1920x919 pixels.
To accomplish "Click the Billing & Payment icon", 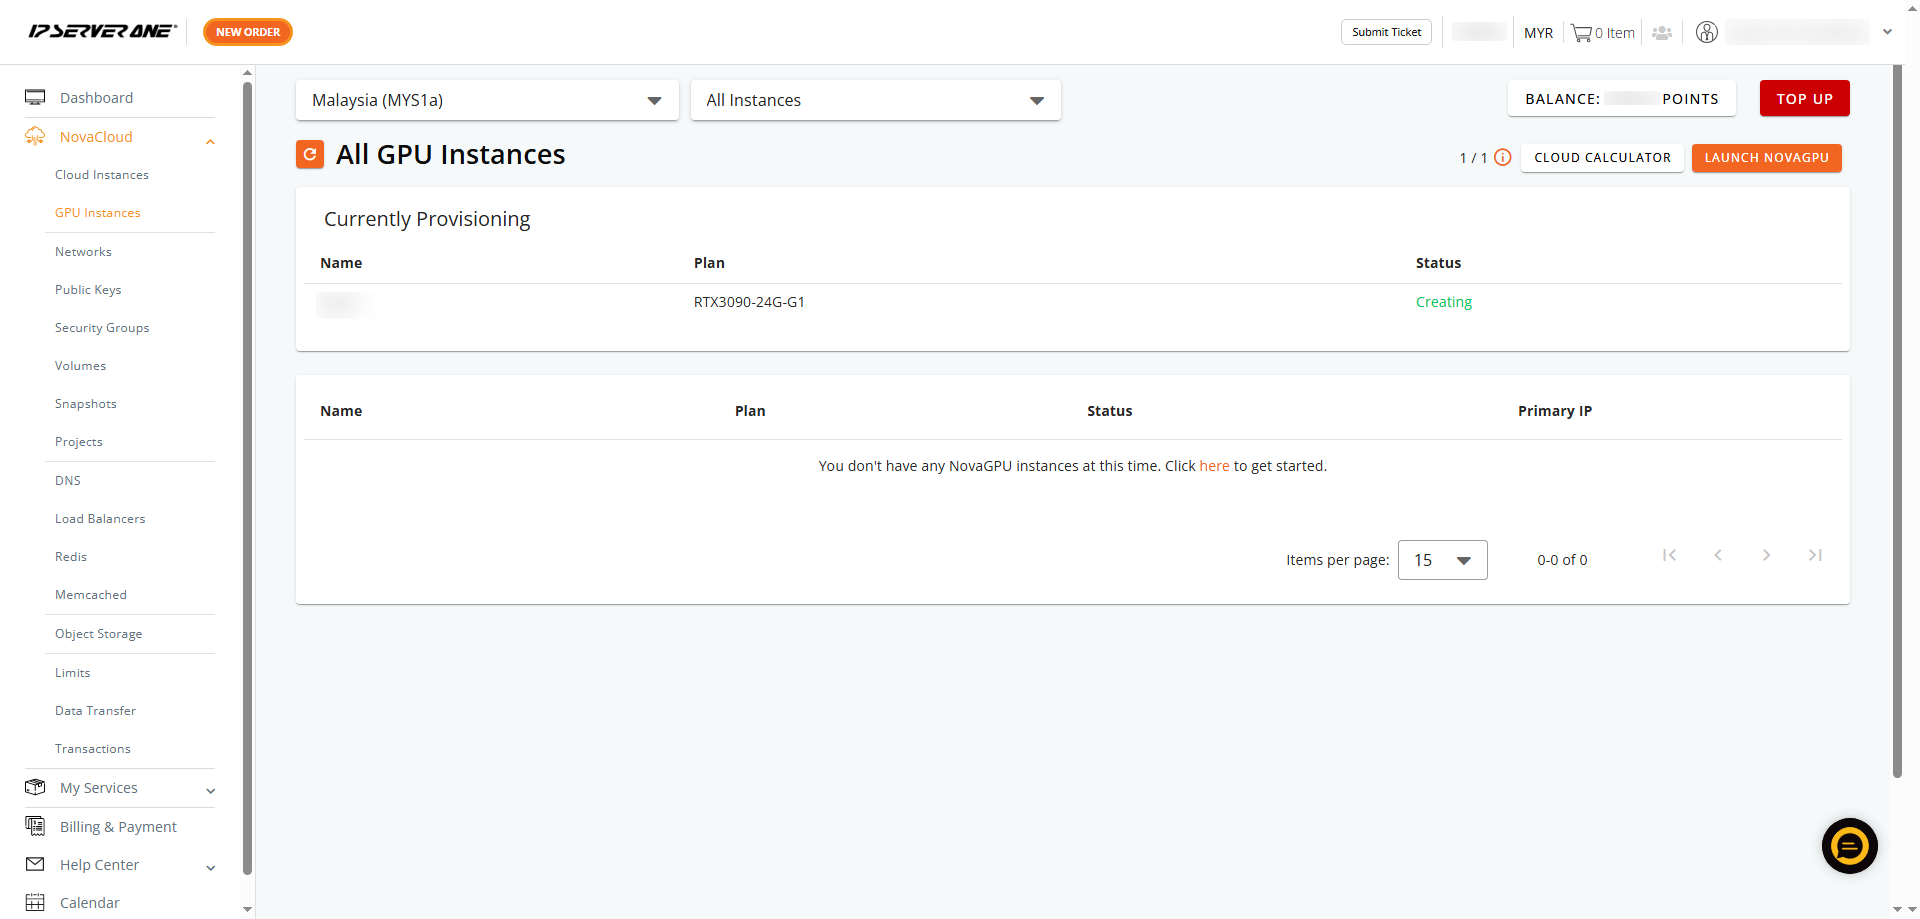I will point(35,826).
